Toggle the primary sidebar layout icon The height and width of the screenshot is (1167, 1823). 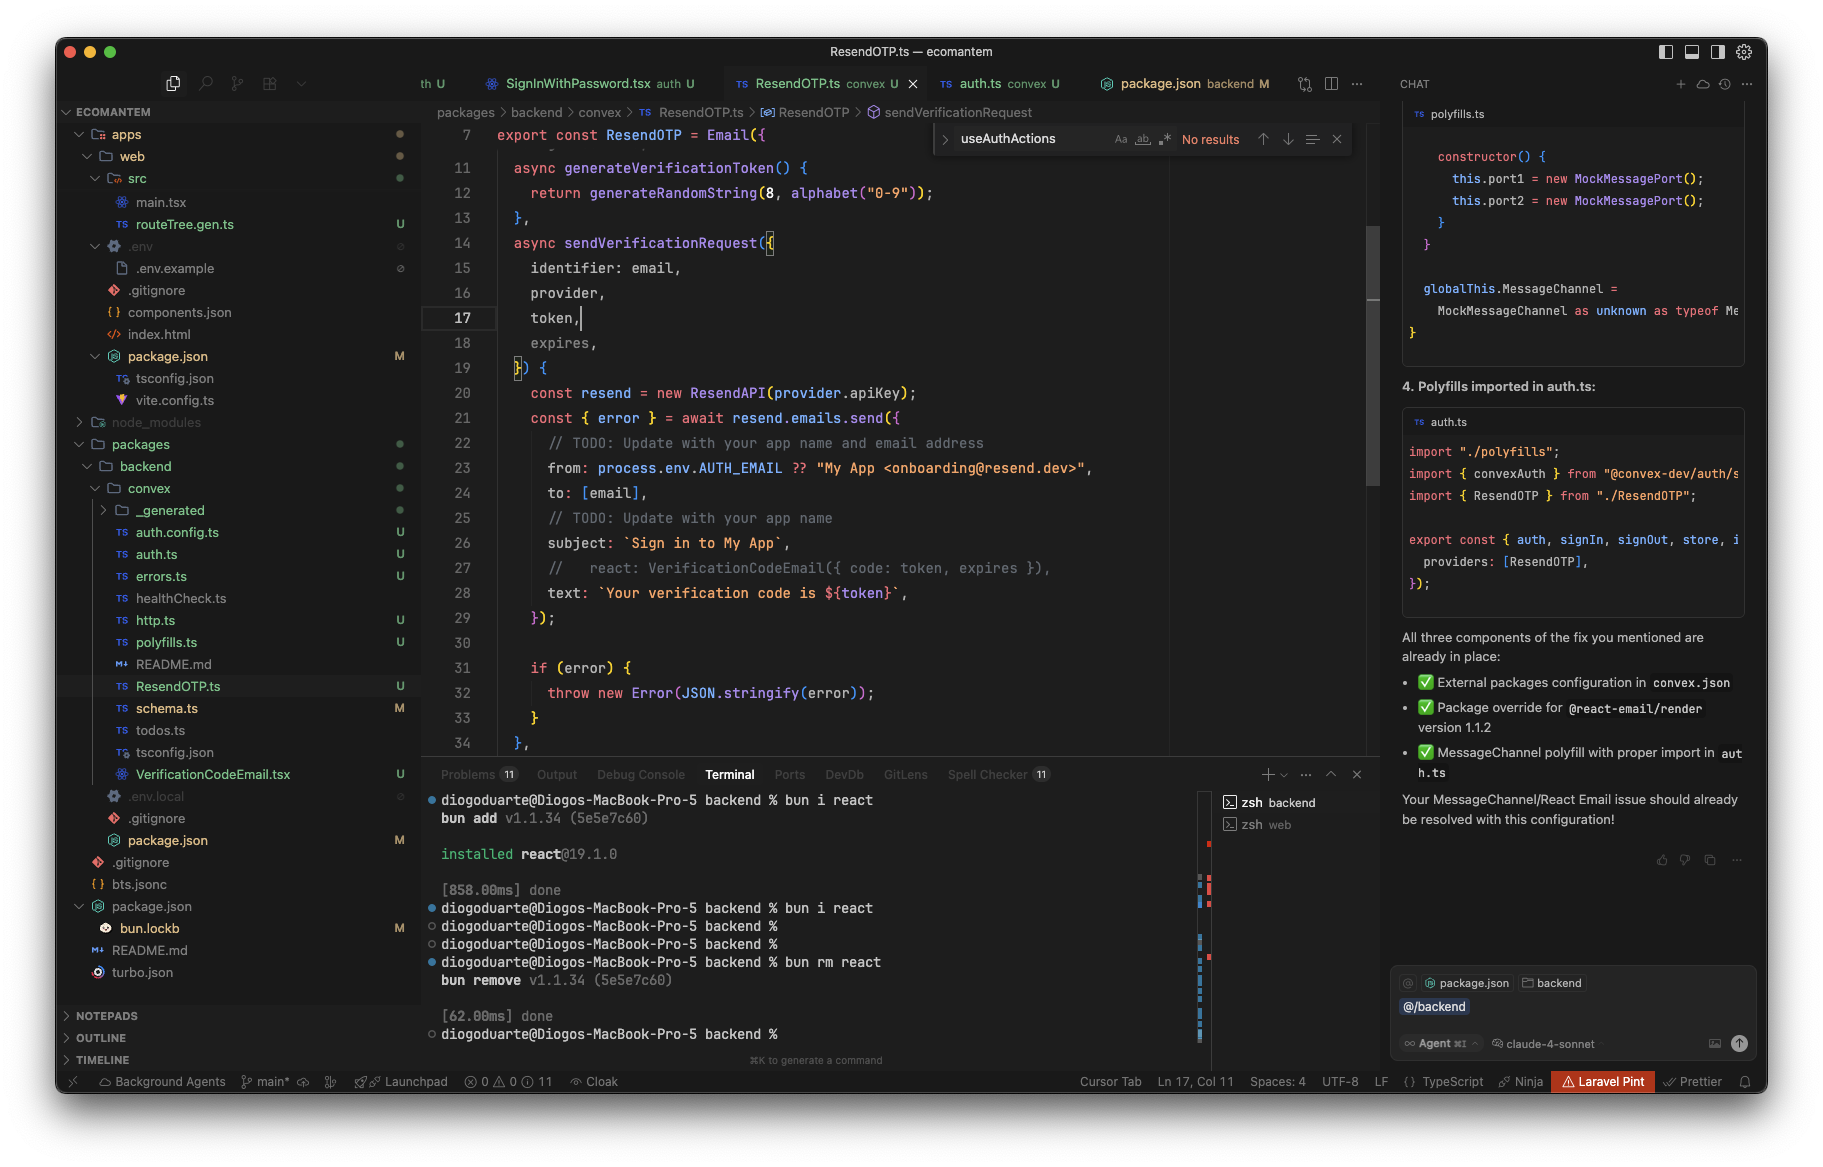pos(1666,52)
